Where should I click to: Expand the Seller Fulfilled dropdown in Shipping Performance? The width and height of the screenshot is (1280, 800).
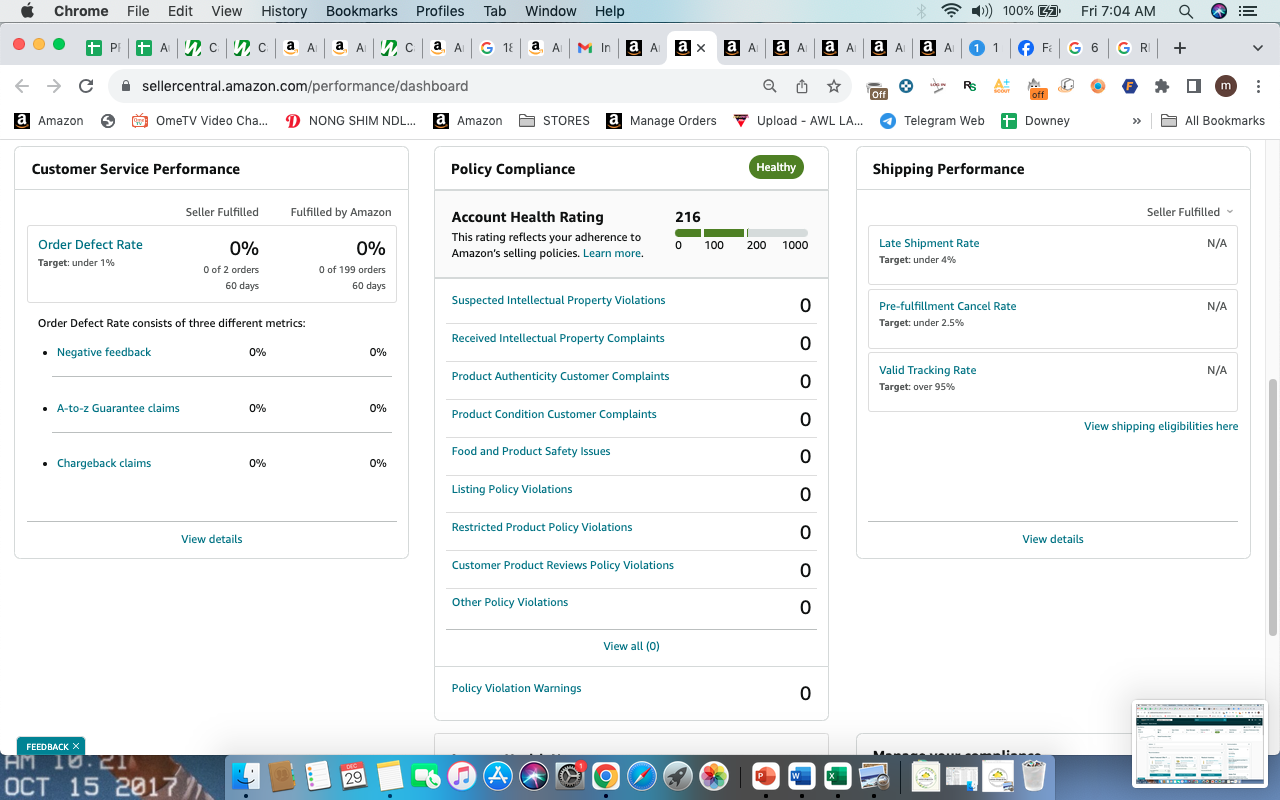tap(1190, 212)
